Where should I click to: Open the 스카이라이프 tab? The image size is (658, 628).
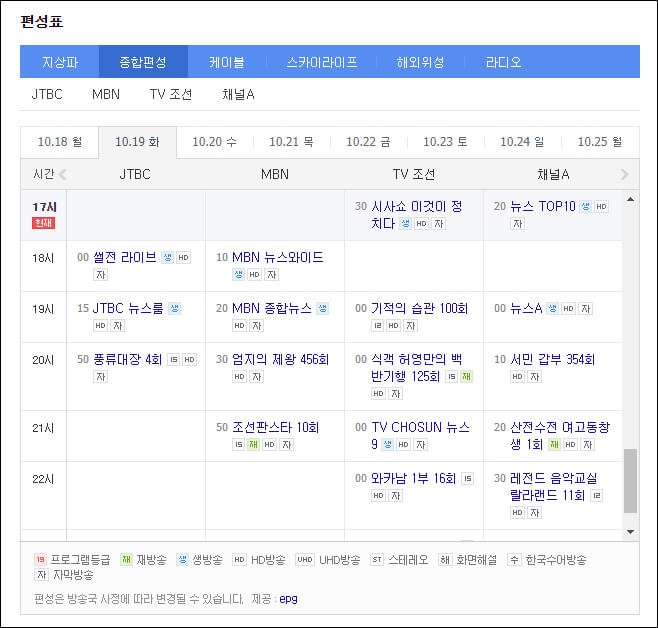321,62
